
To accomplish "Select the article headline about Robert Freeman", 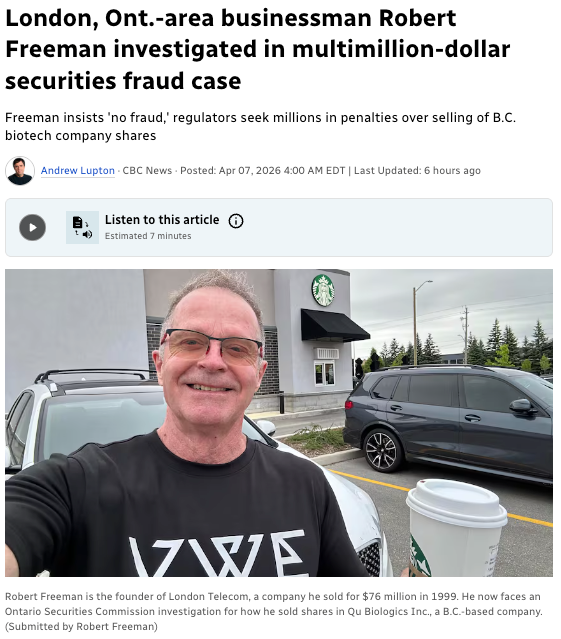I will click(x=257, y=49).
